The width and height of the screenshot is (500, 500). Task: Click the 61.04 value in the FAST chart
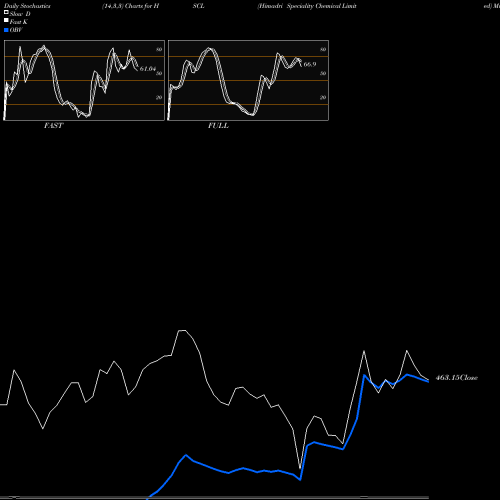click(x=148, y=69)
